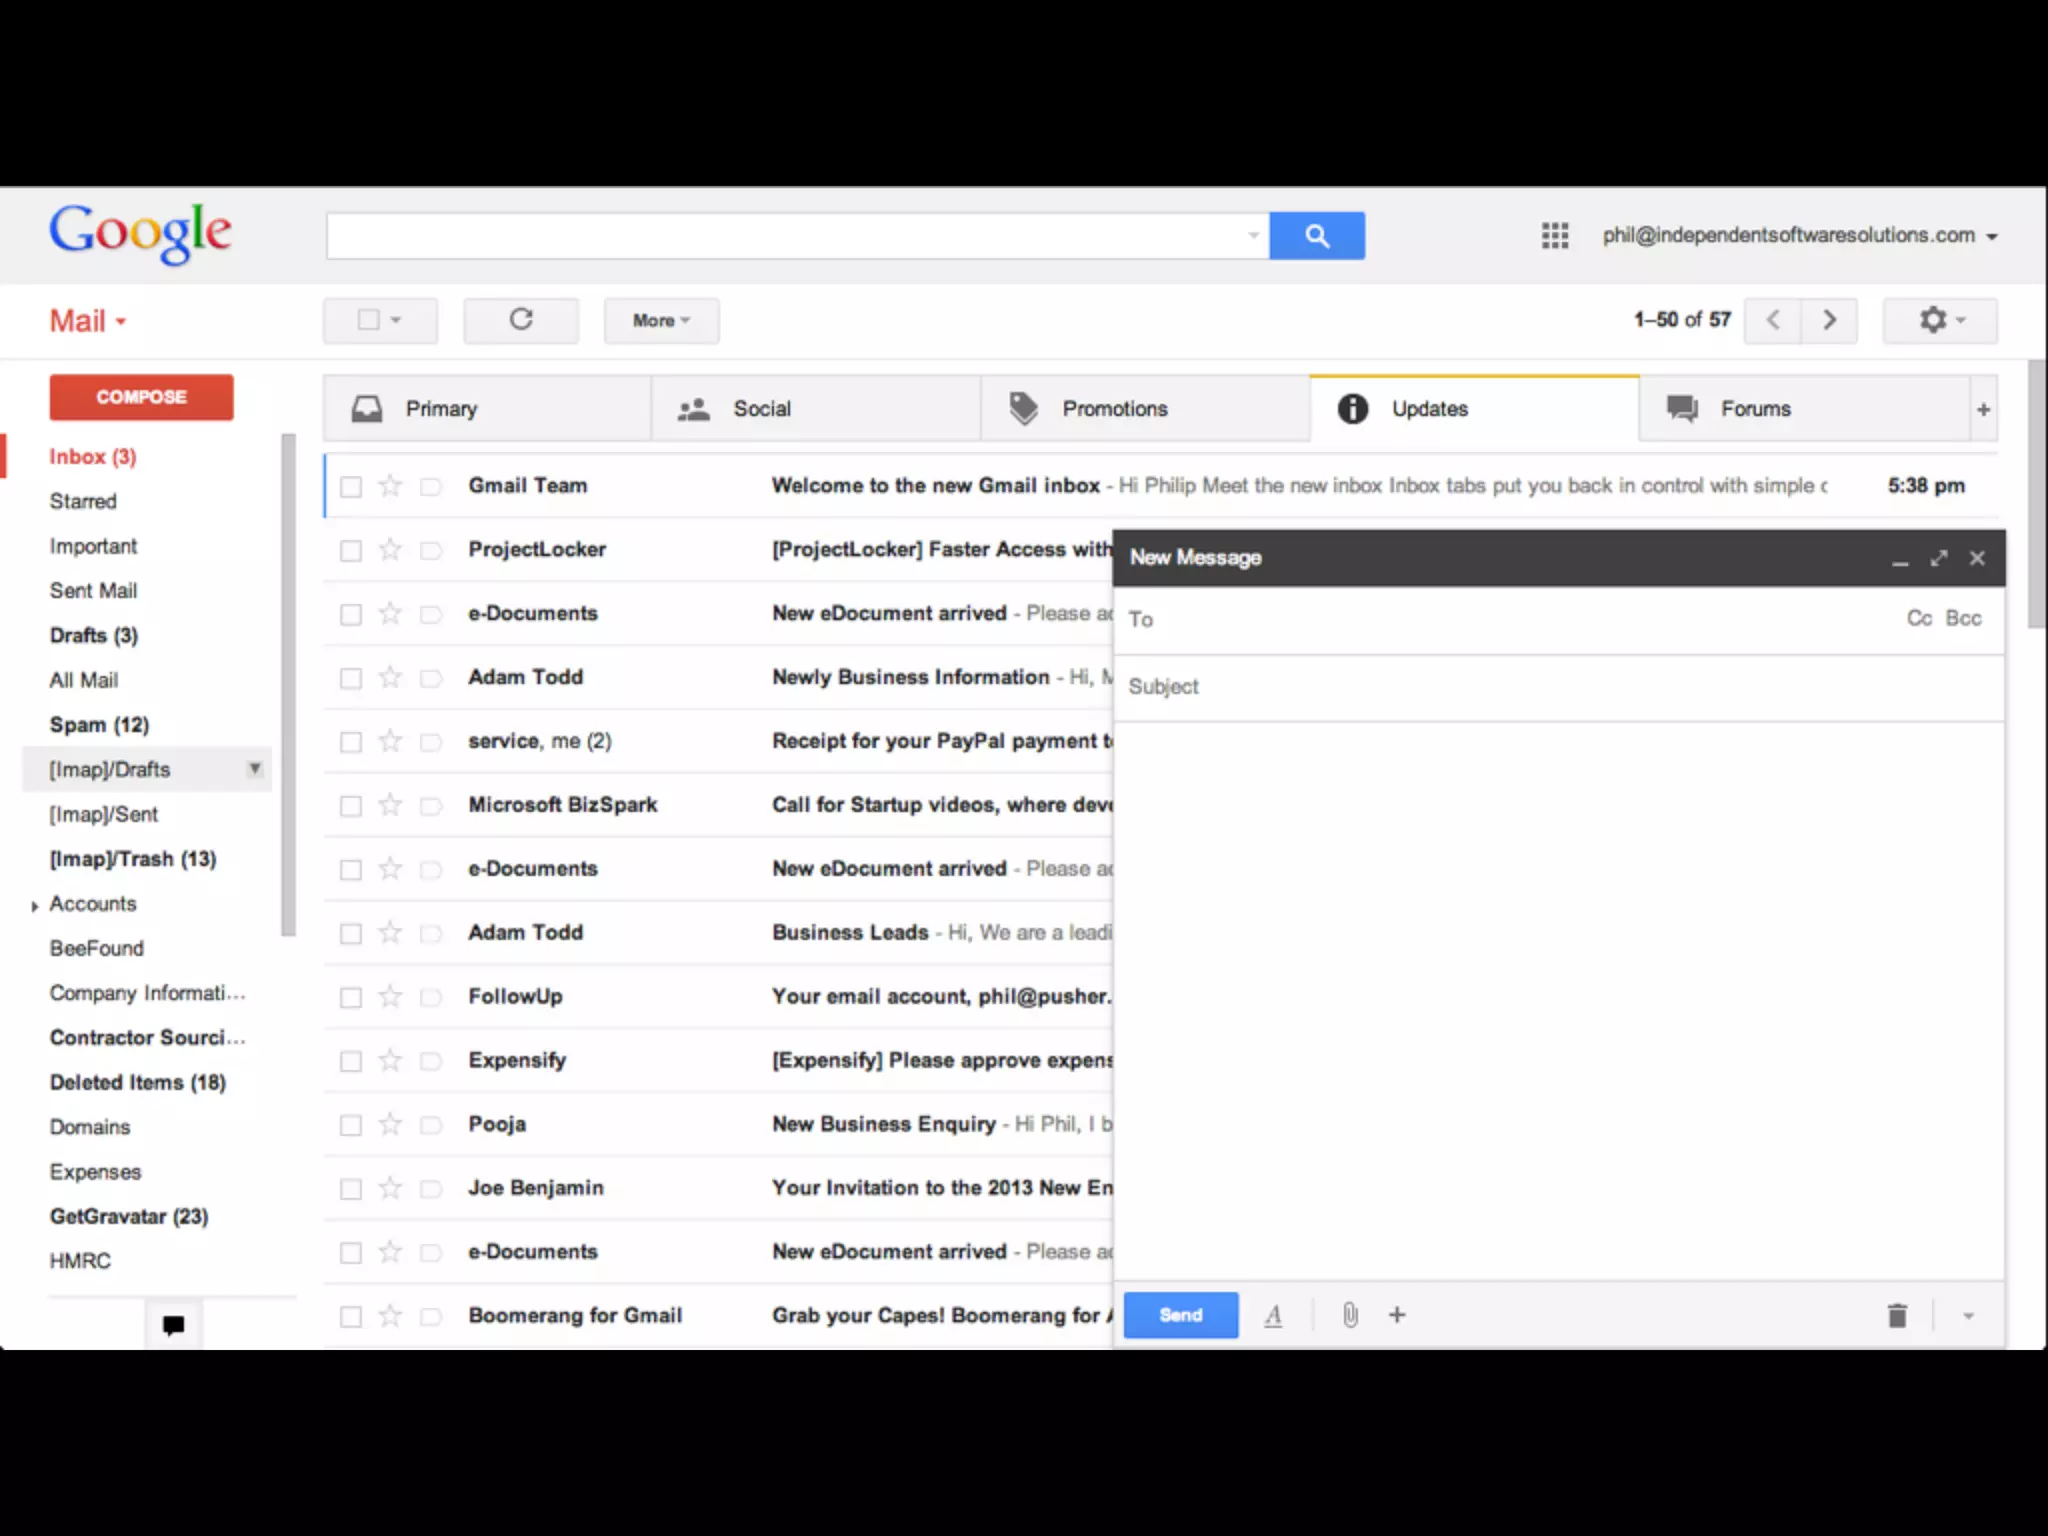Image resolution: width=2048 pixels, height=1536 pixels.
Task: Click the blue search magnifier button
Action: [x=1316, y=236]
